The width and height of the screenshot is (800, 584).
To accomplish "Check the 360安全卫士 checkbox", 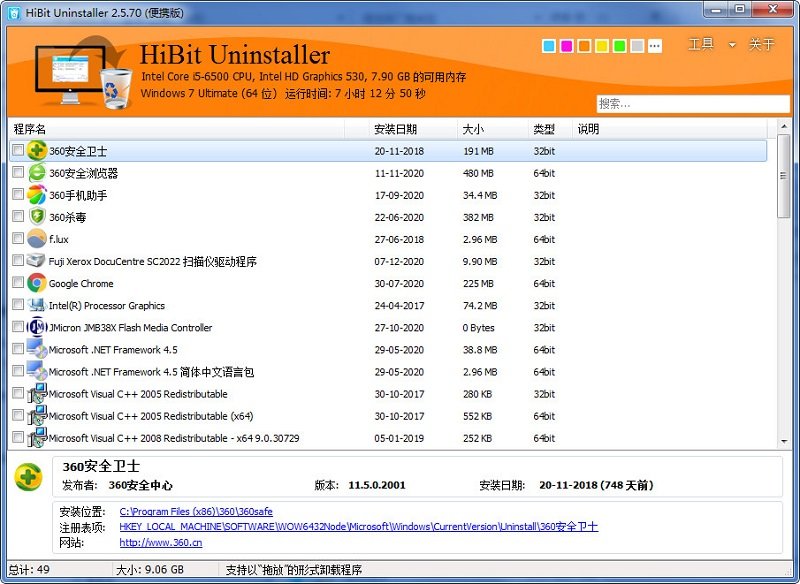I will point(18,150).
